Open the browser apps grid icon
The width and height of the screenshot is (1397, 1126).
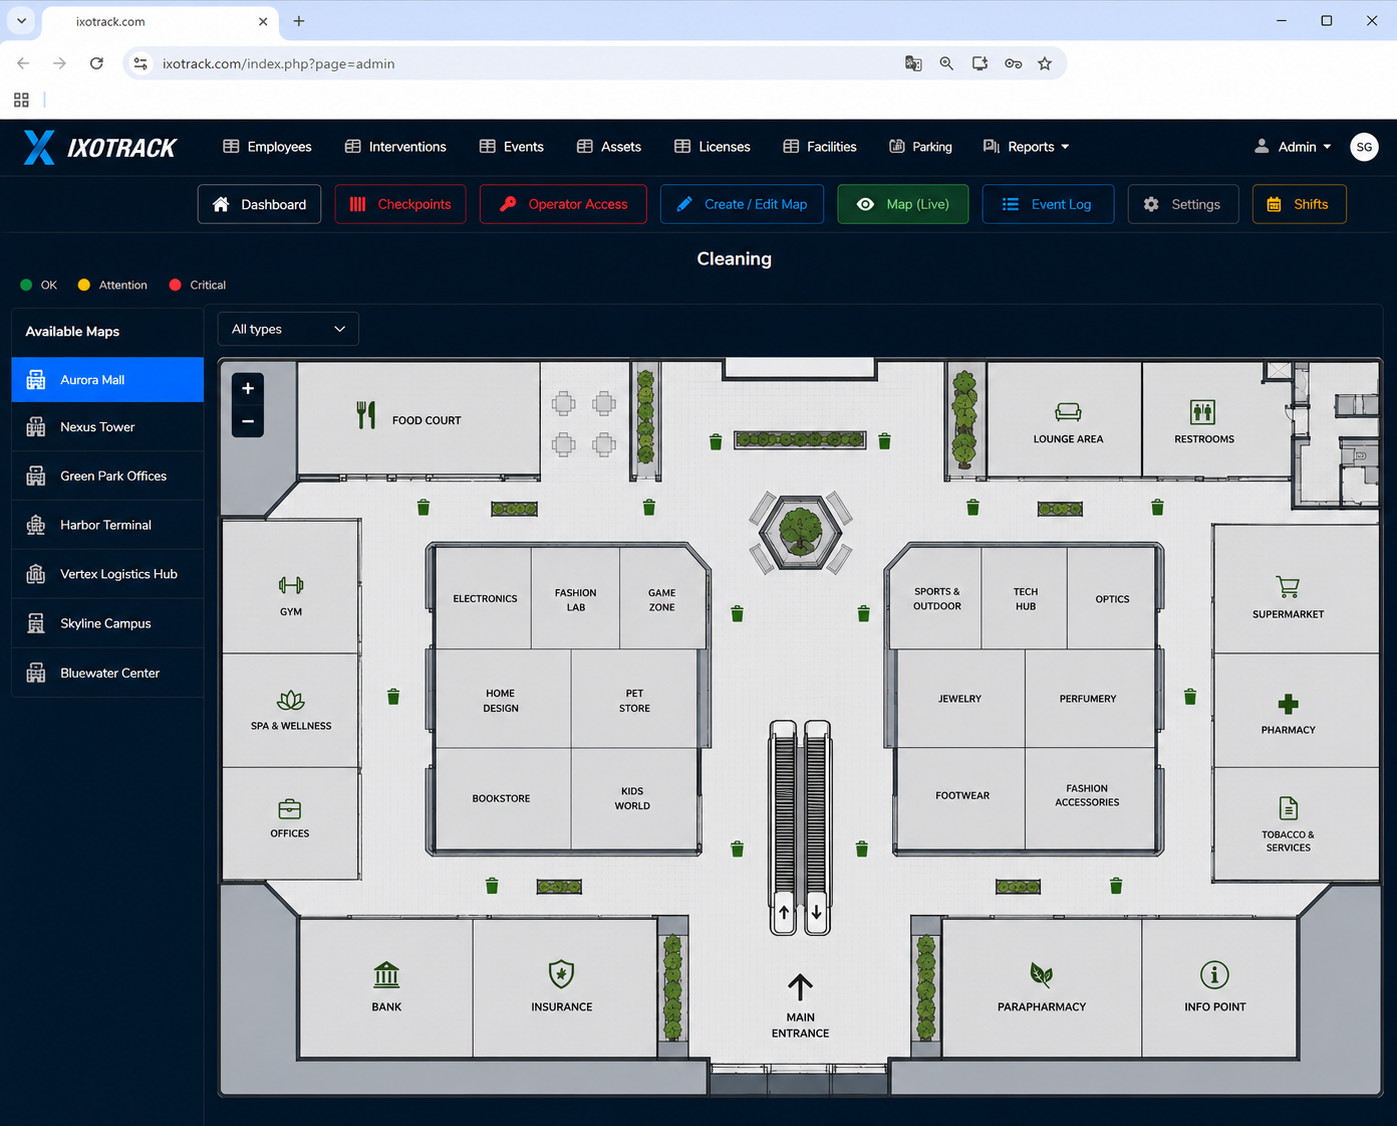(21, 100)
